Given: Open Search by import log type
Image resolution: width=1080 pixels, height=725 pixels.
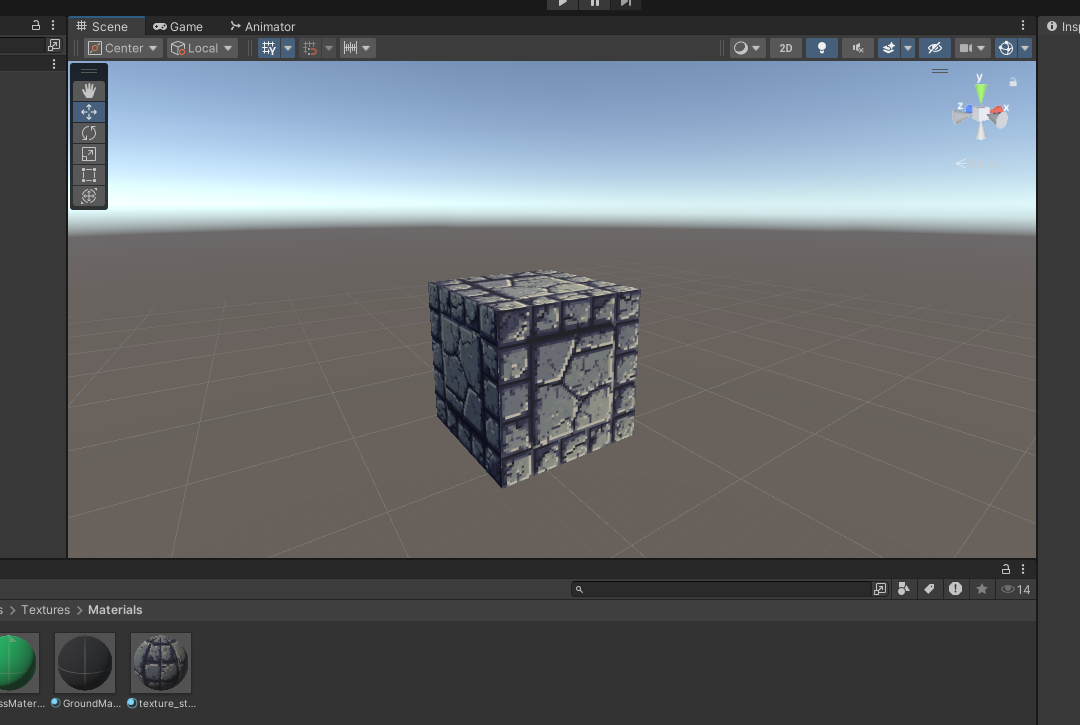Looking at the screenshot, I should coord(955,589).
